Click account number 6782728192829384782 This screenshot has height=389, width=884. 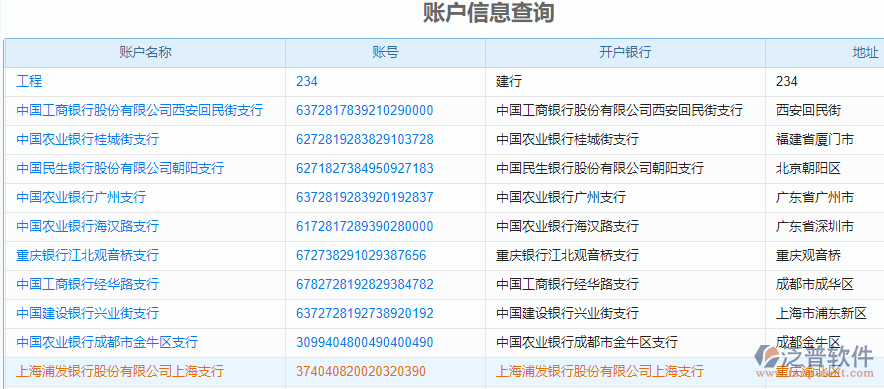point(365,284)
